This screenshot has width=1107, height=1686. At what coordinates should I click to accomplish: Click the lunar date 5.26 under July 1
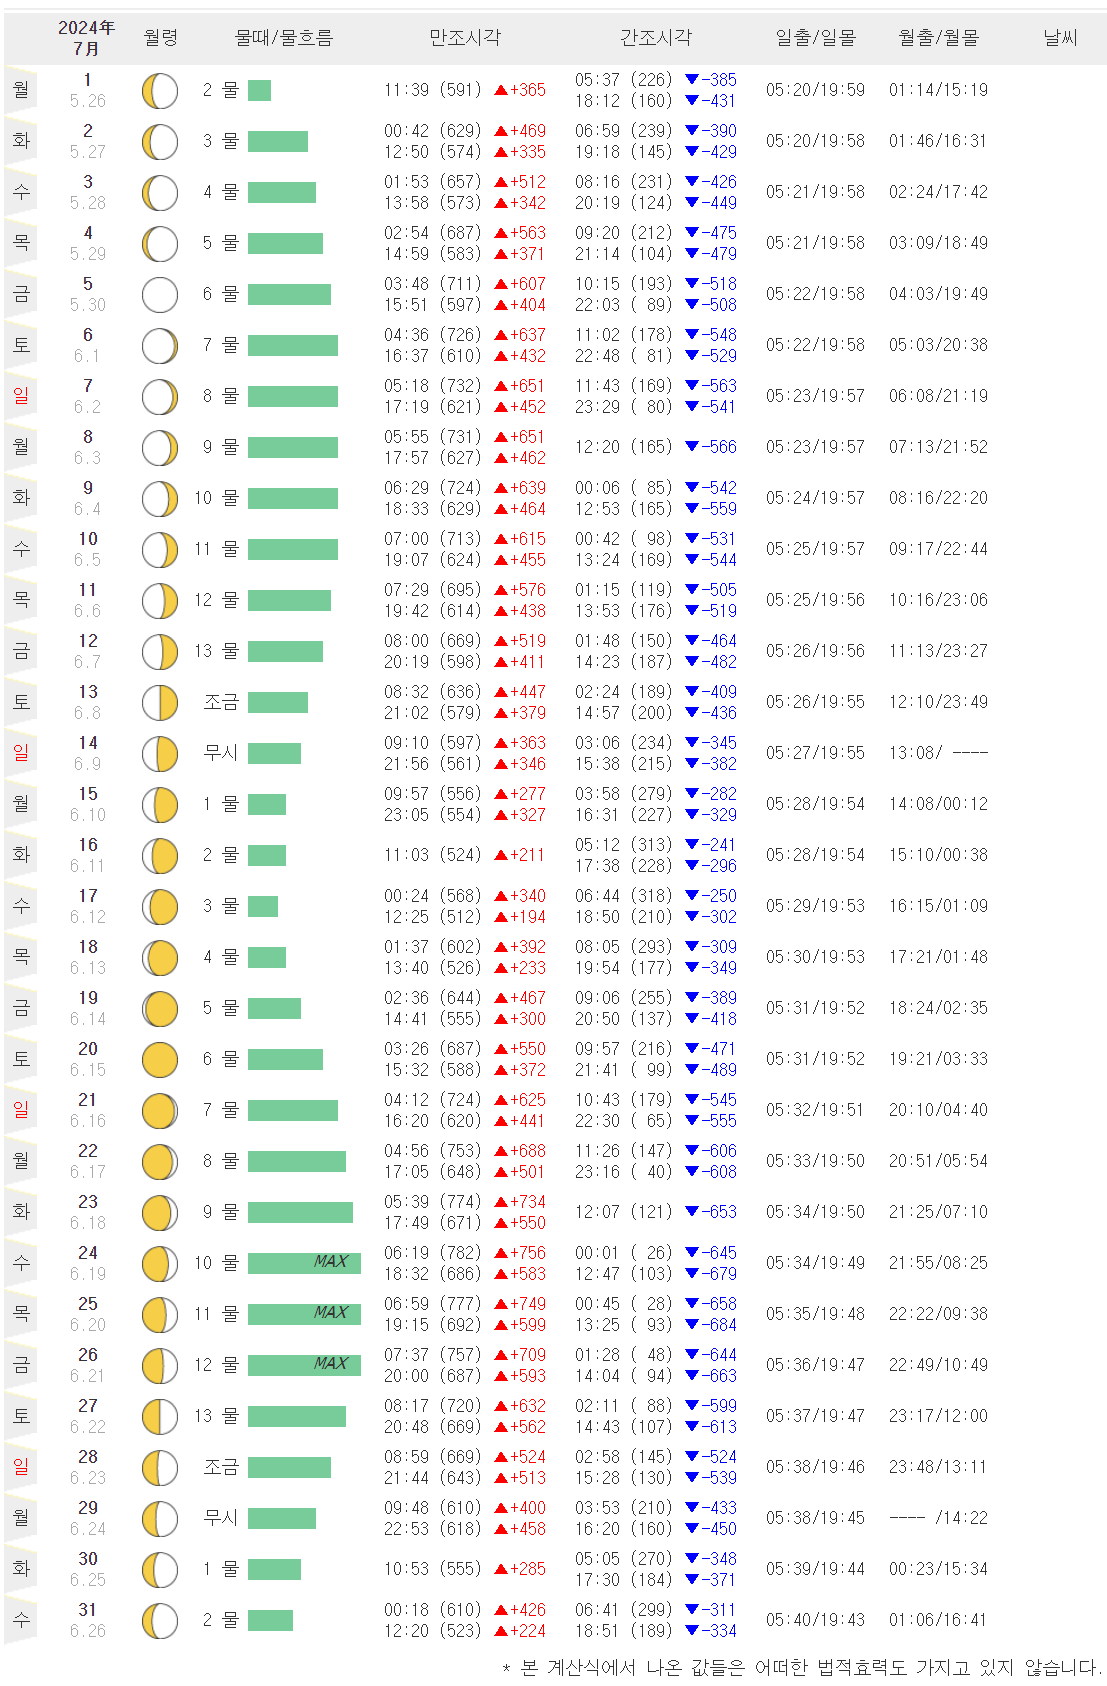(88, 101)
